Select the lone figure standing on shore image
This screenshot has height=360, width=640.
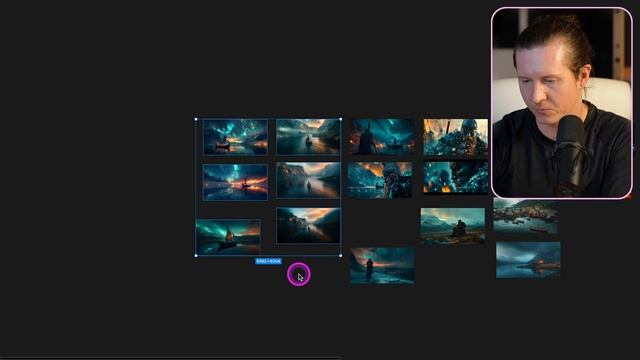382,265
